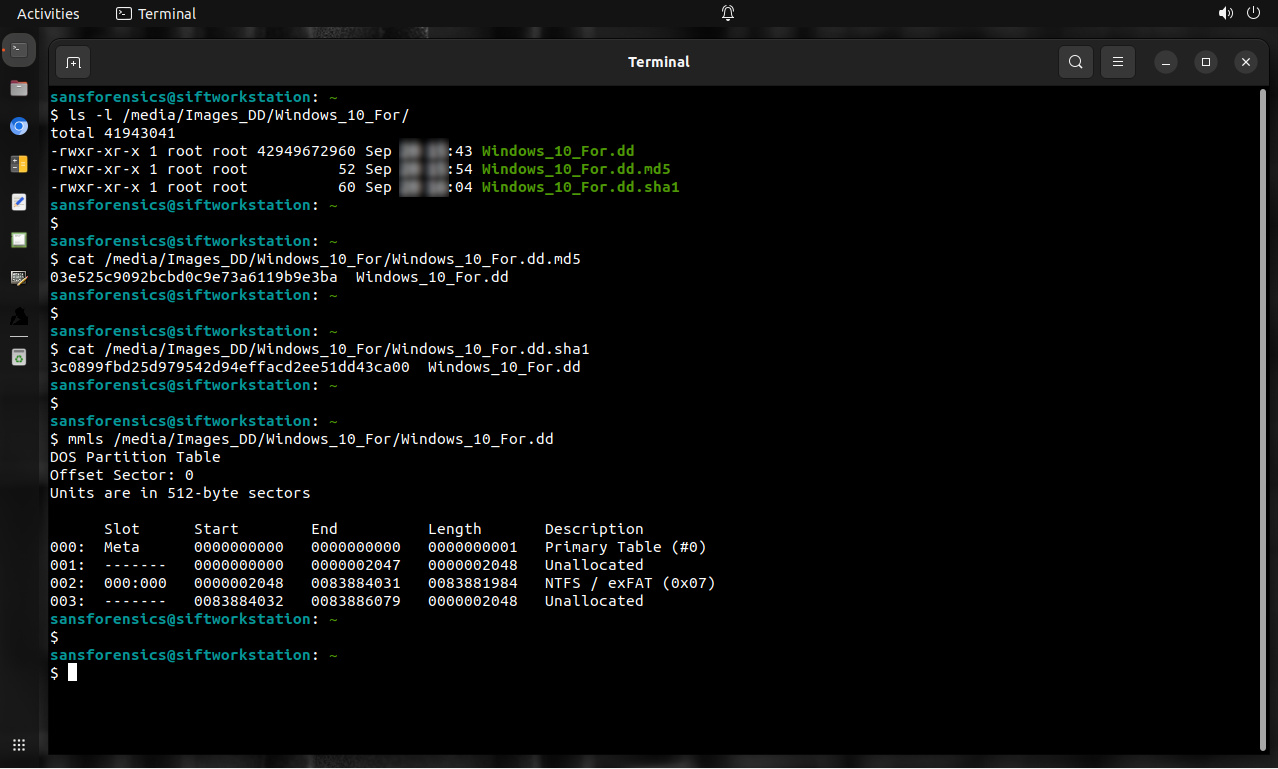The width and height of the screenshot is (1278, 769).
Task: Open the Trash in the dock
Action: tap(19, 357)
